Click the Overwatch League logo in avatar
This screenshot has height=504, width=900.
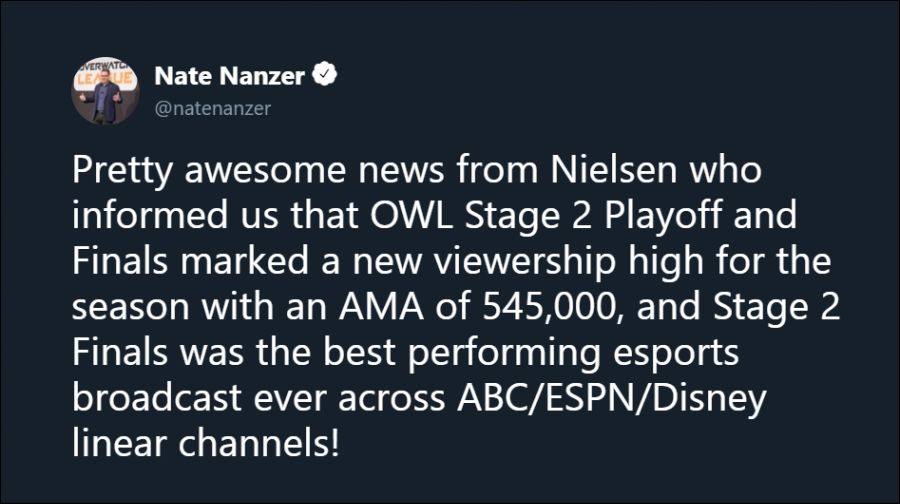pos(105,76)
